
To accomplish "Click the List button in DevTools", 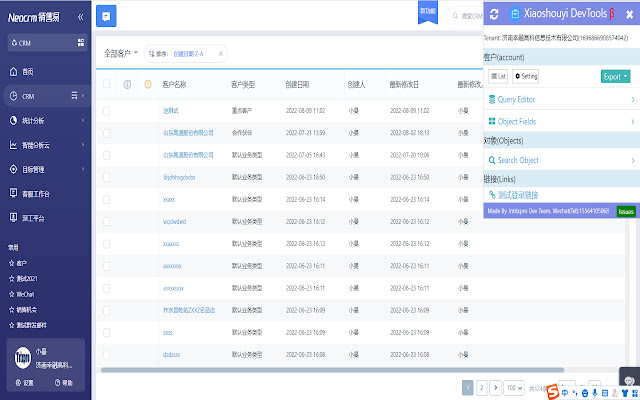I will pos(498,76).
